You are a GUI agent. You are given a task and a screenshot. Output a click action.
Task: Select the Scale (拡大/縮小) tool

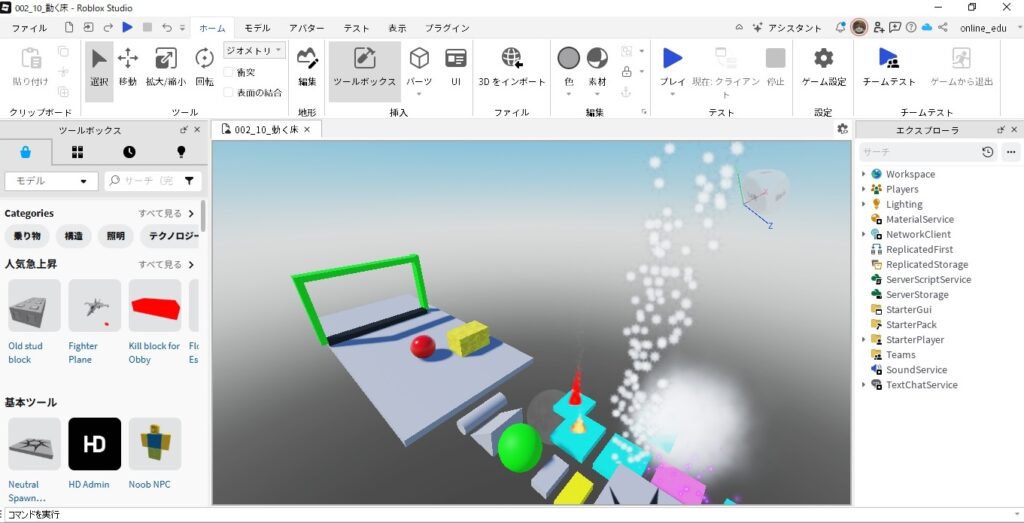166,66
